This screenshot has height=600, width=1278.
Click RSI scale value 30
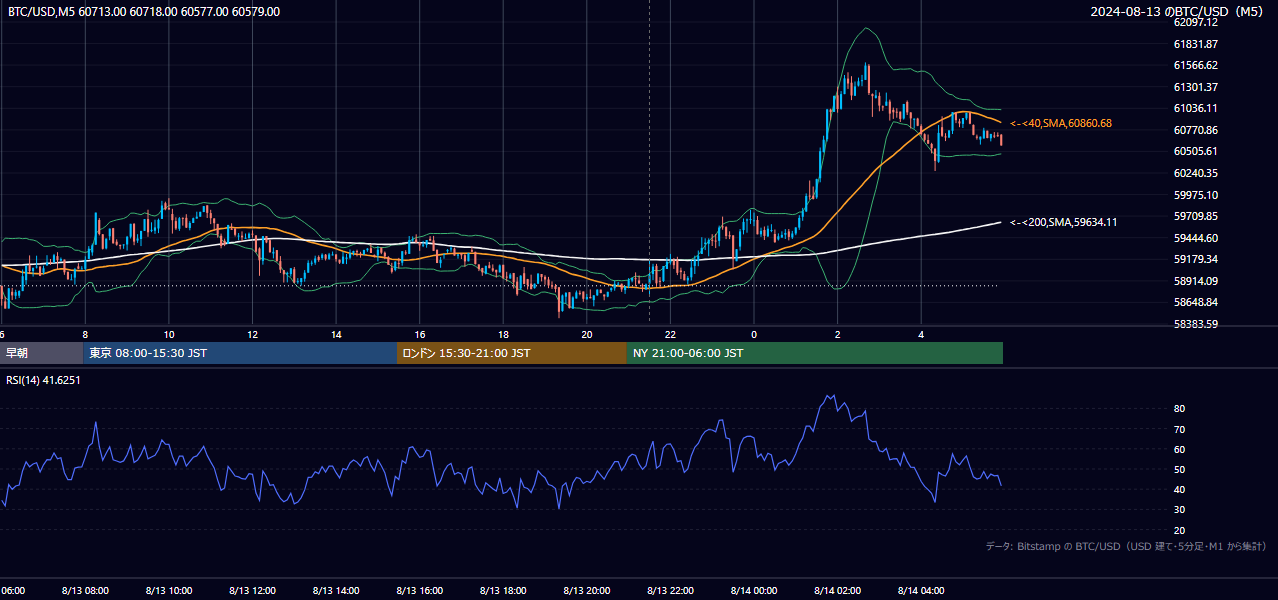pyautogui.click(x=1179, y=510)
